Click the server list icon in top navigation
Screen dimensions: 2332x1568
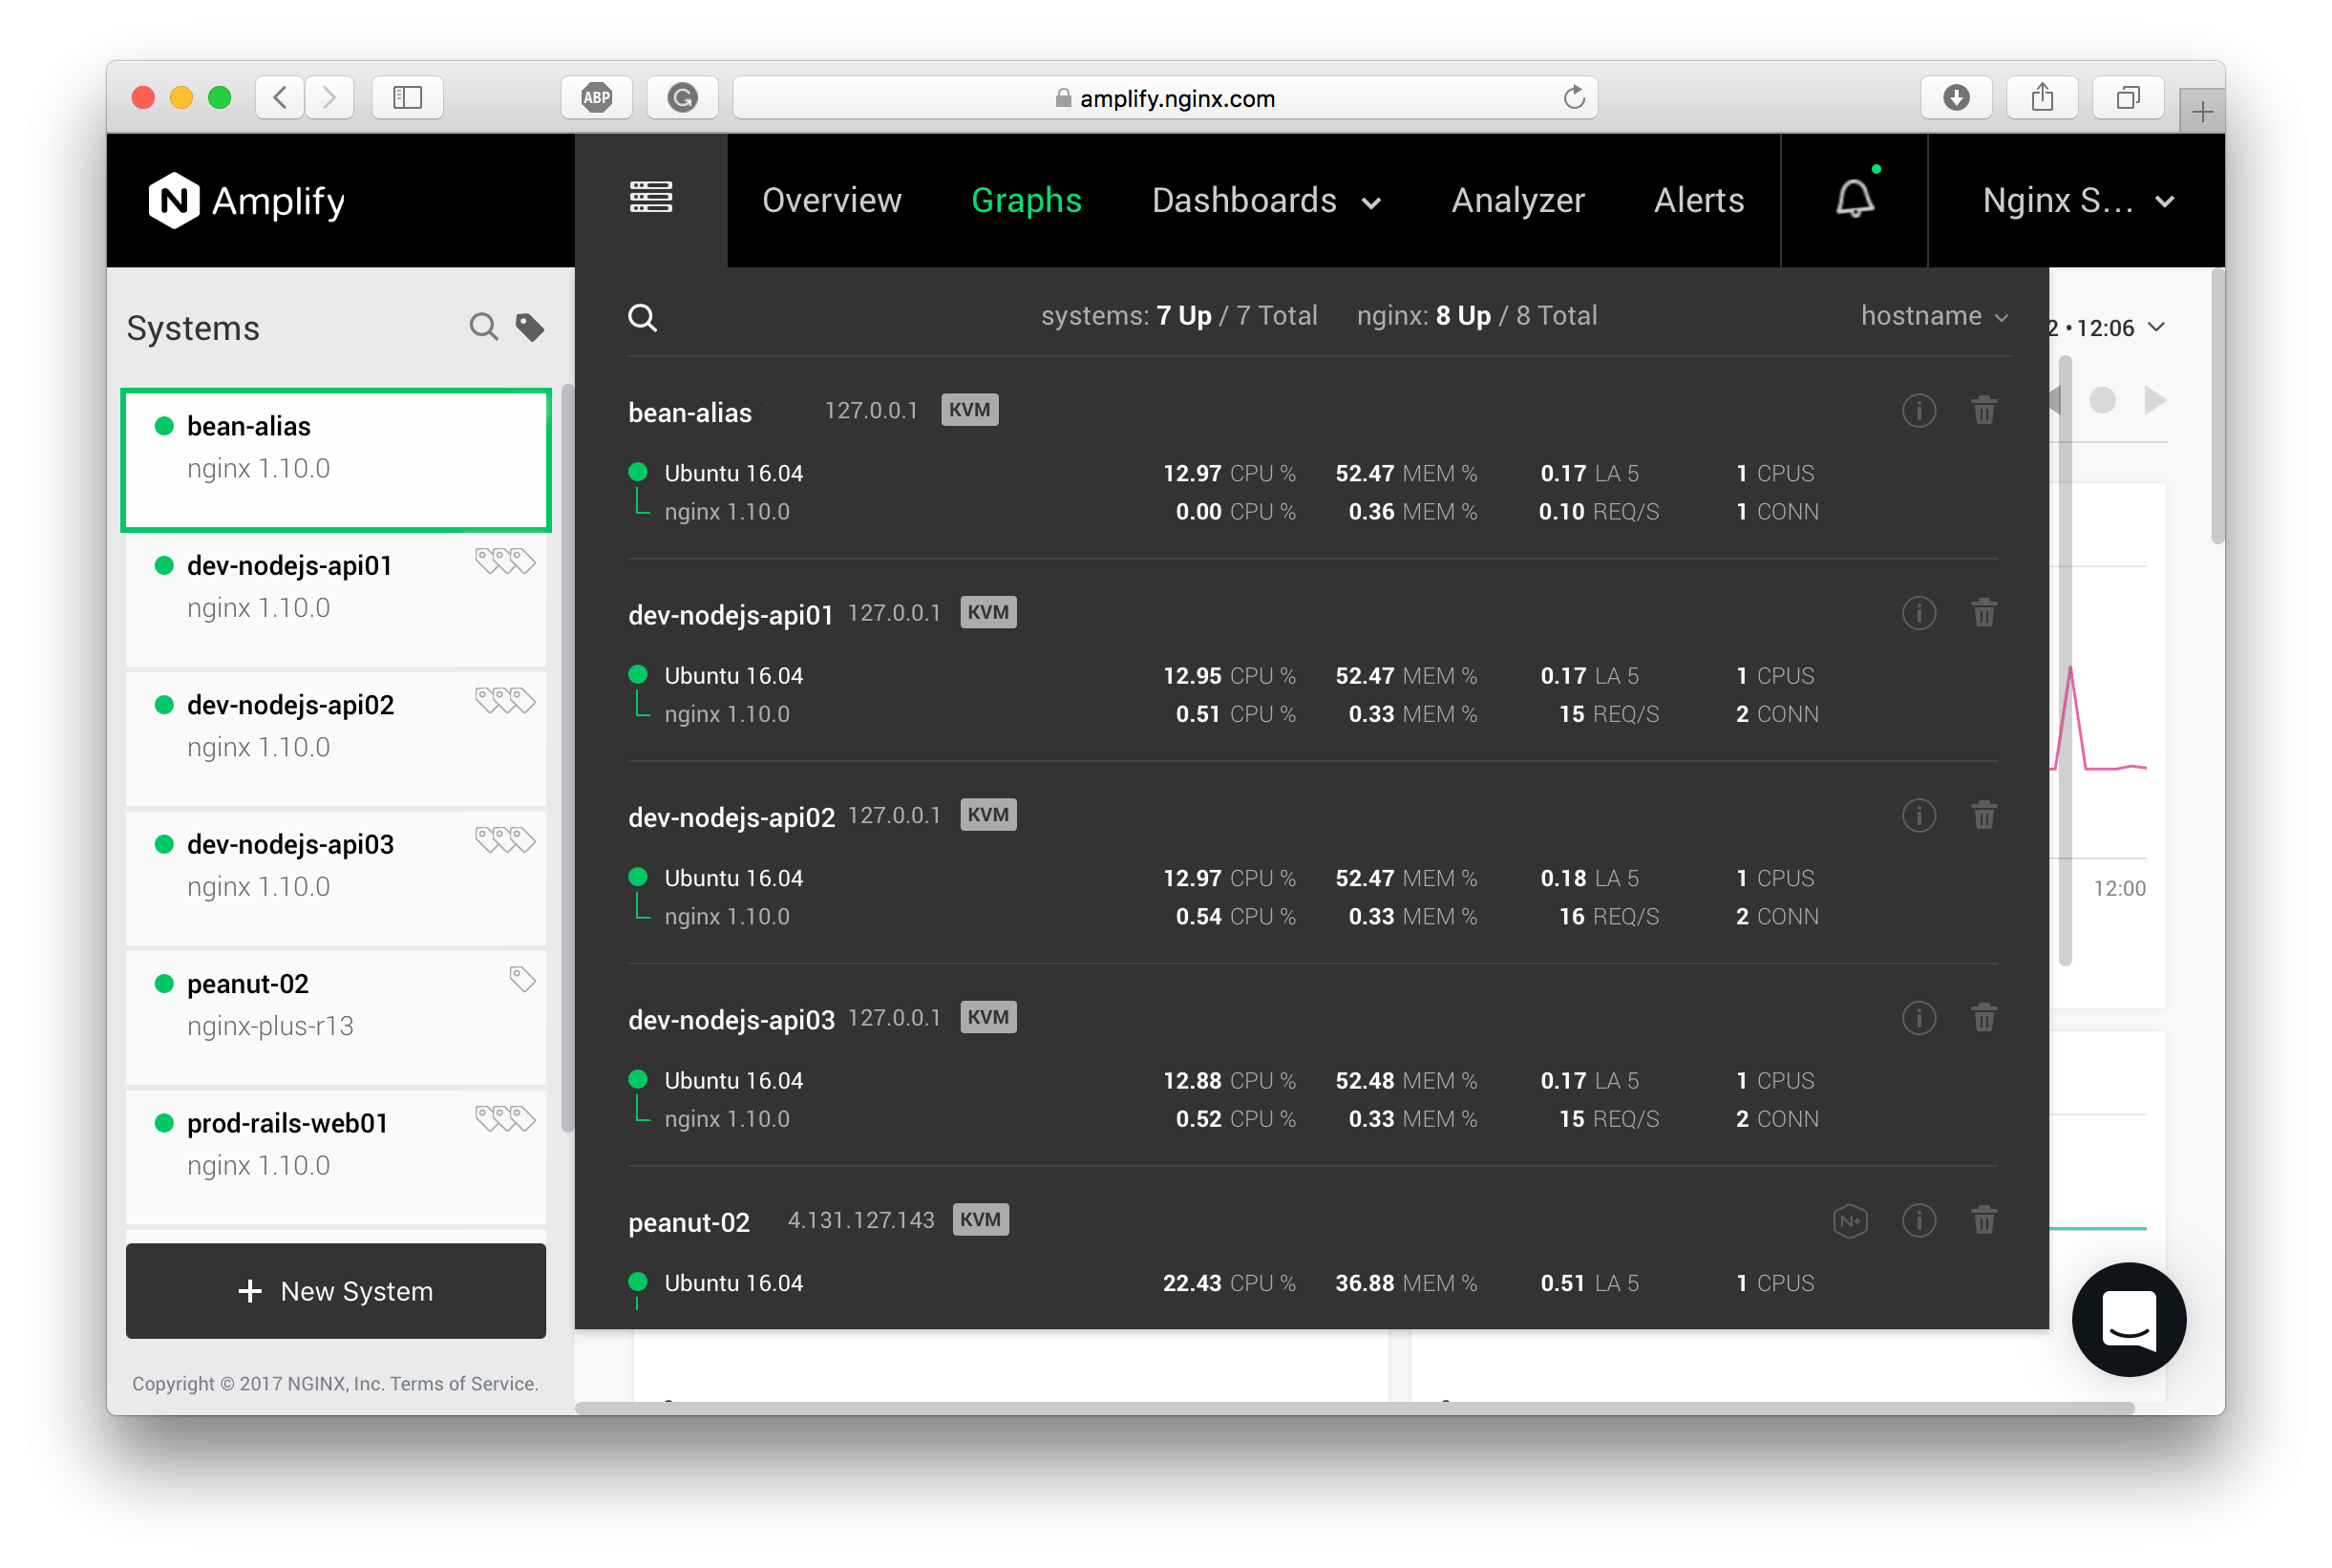coord(651,200)
